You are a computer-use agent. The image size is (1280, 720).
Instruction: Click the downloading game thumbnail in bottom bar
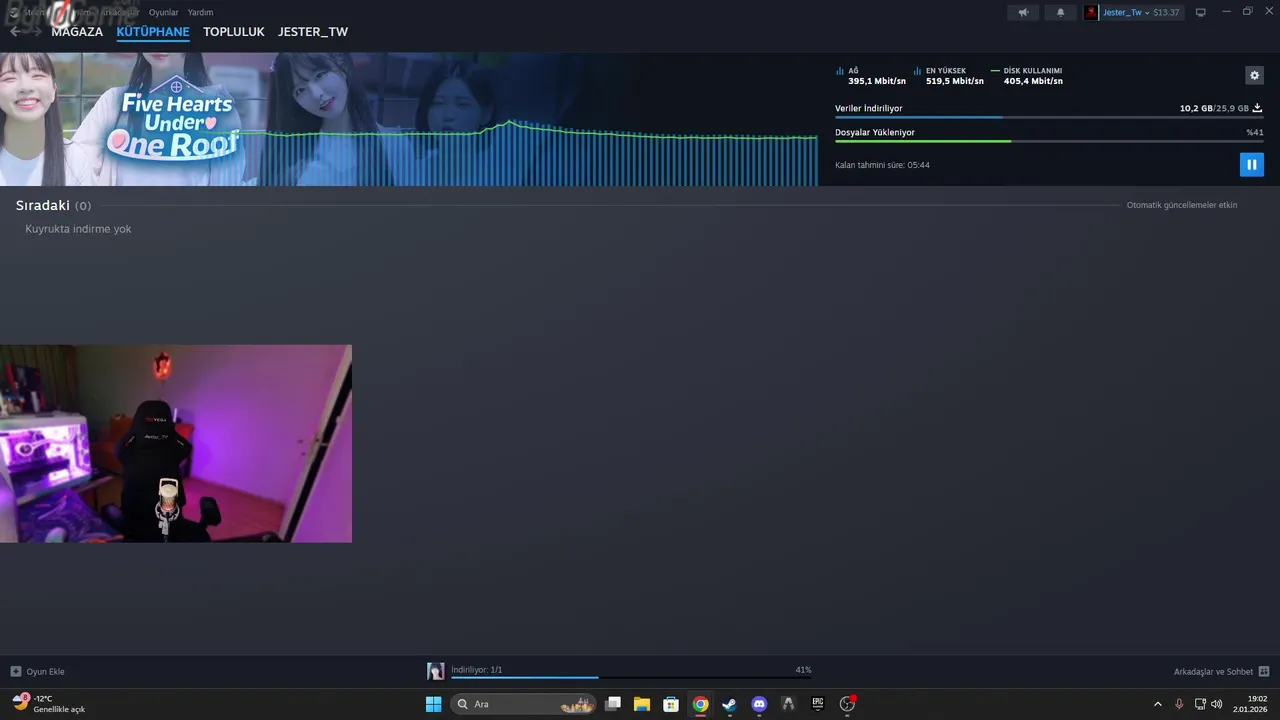435,671
